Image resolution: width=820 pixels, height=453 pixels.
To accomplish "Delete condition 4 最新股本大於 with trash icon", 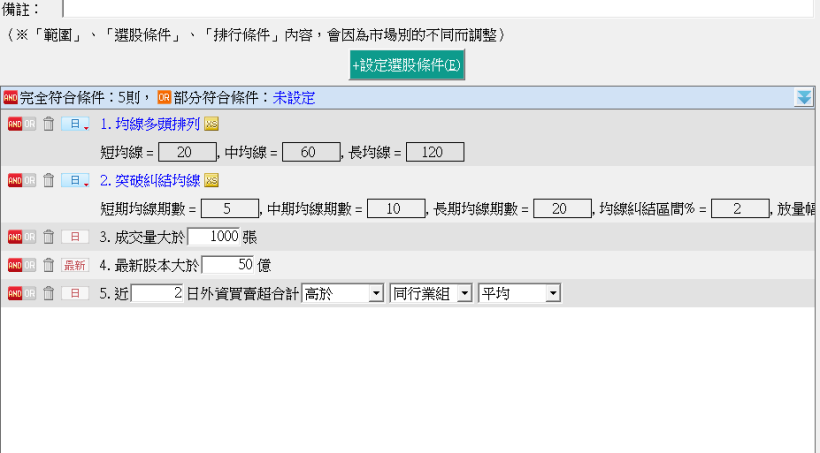I will (x=48, y=265).
